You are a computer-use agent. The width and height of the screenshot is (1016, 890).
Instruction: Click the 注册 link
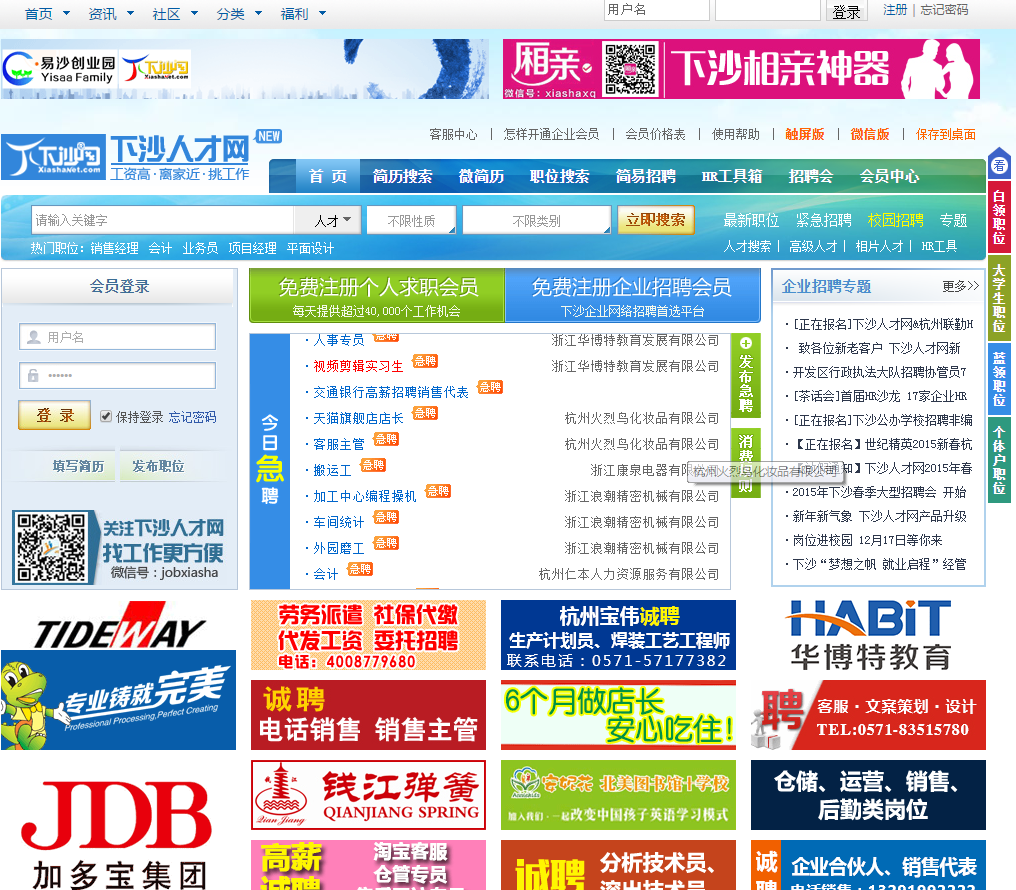(x=895, y=10)
